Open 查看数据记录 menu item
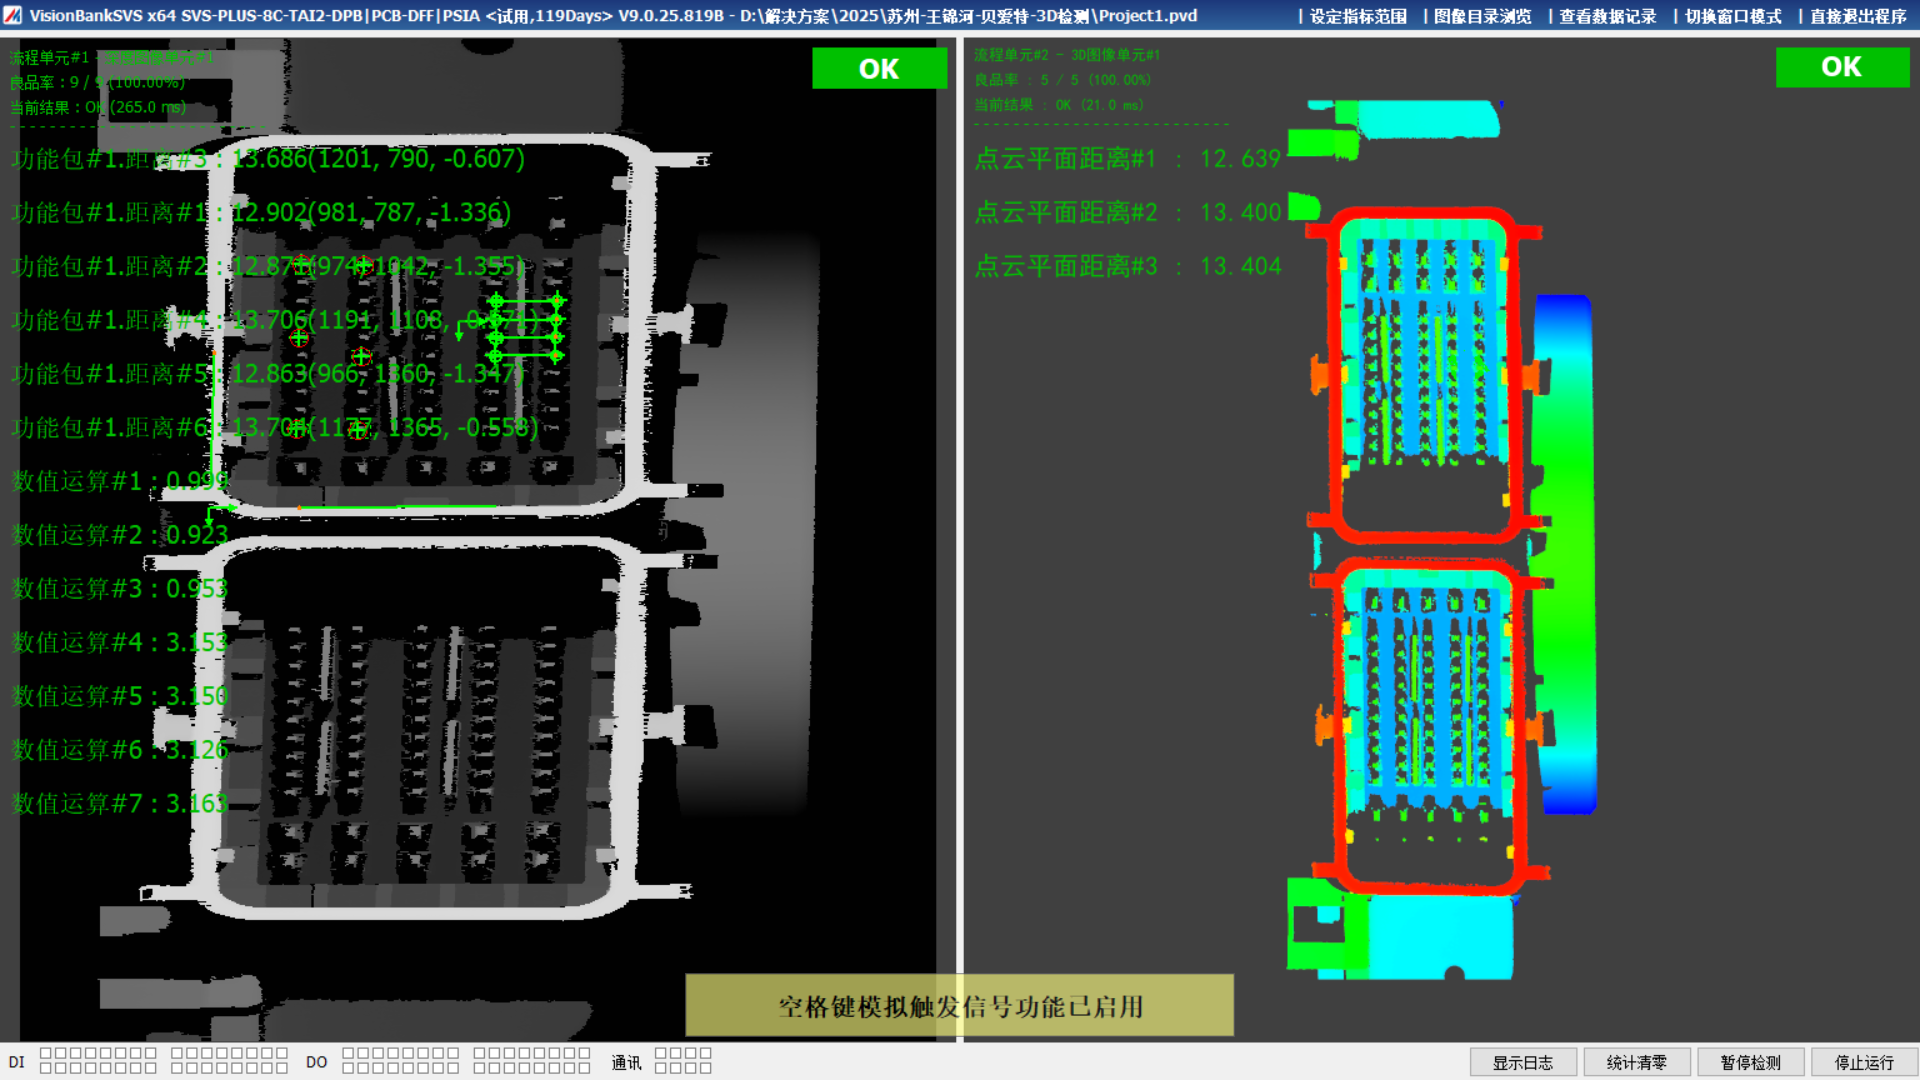The image size is (1920, 1080). click(1607, 16)
